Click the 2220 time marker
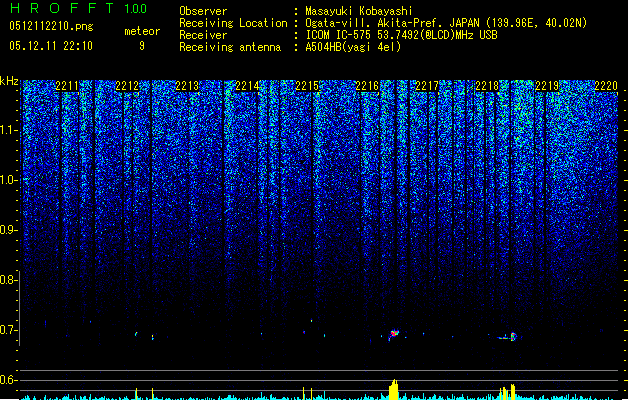This screenshot has height=400, width=629. point(606,86)
